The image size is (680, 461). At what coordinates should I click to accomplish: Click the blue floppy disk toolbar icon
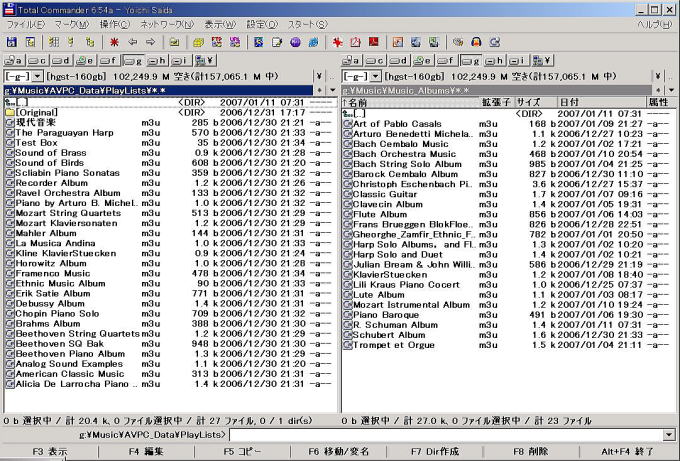(x=12, y=42)
